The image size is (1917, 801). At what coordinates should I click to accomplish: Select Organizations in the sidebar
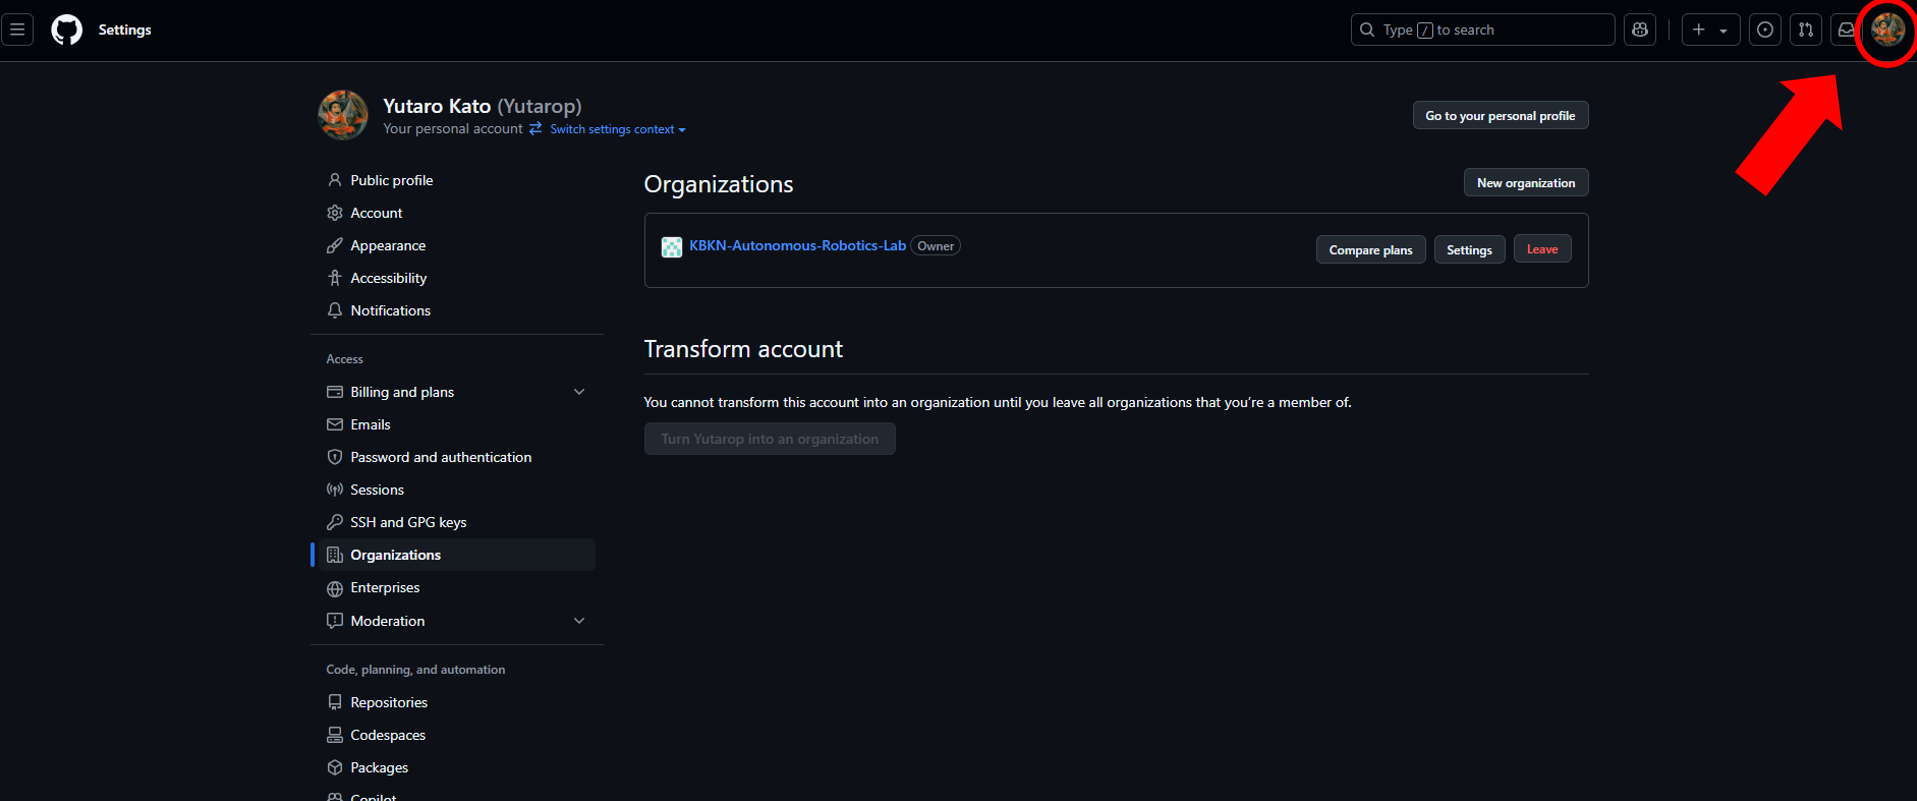tap(457, 555)
